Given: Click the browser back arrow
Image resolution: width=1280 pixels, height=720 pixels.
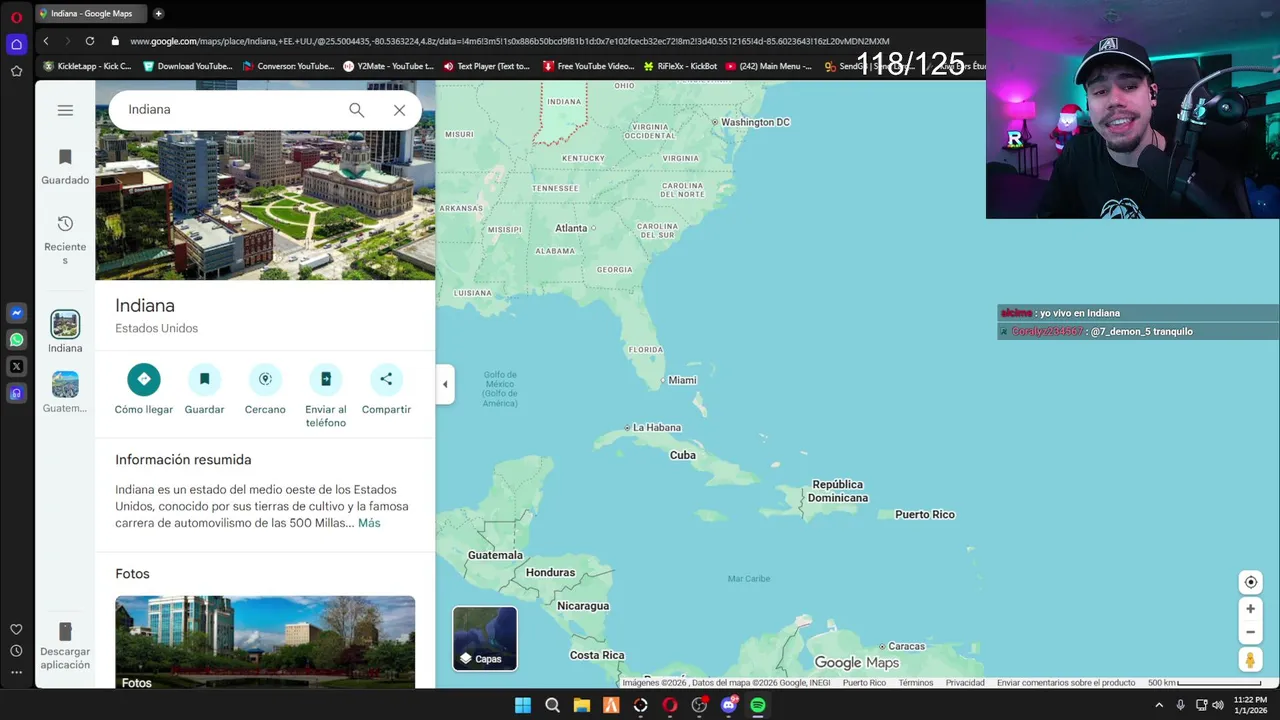Looking at the screenshot, I should [46, 41].
